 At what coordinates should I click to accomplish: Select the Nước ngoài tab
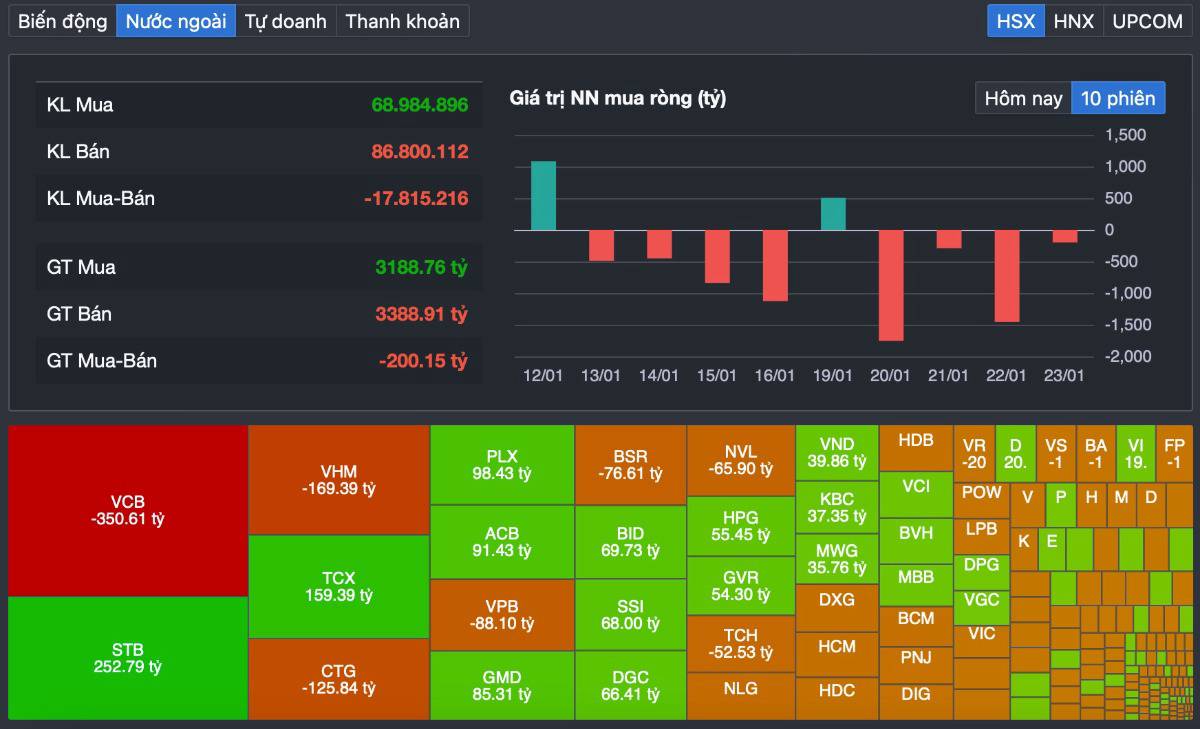176,21
